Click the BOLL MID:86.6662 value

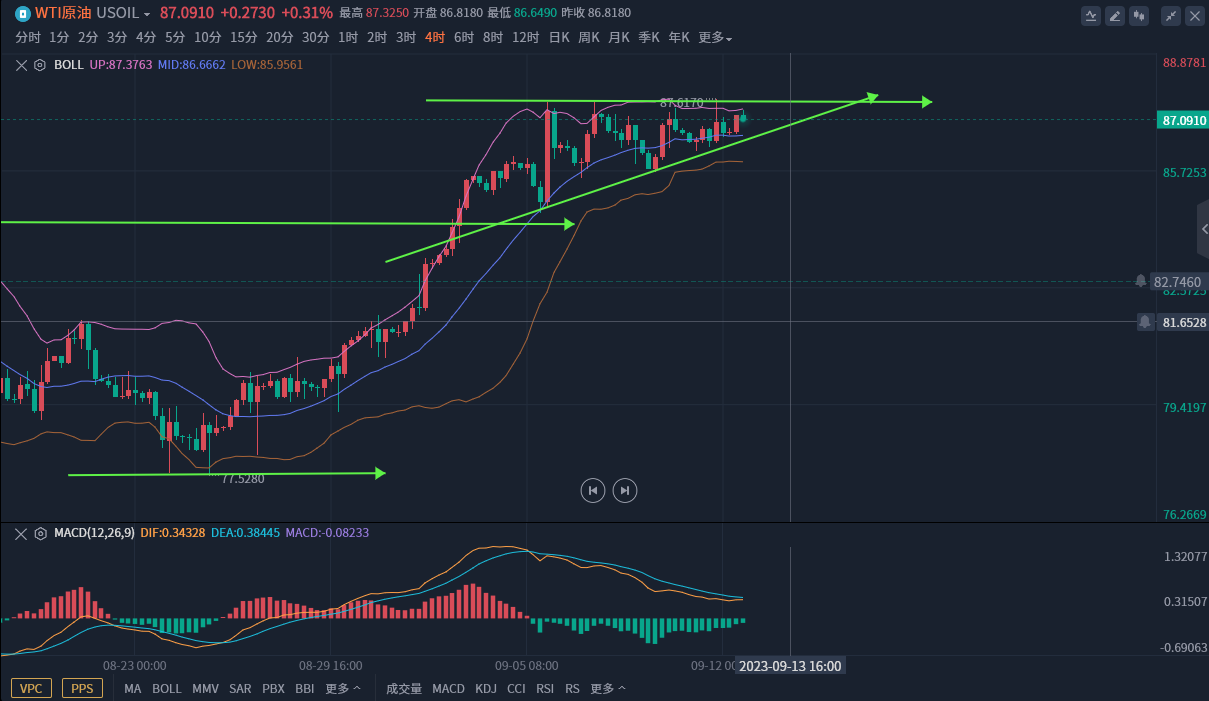pos(192,64)
